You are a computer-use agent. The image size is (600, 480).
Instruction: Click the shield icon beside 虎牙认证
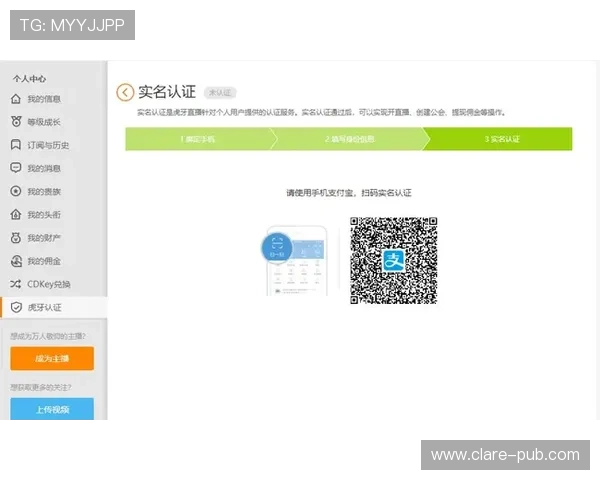pos(16,307)
